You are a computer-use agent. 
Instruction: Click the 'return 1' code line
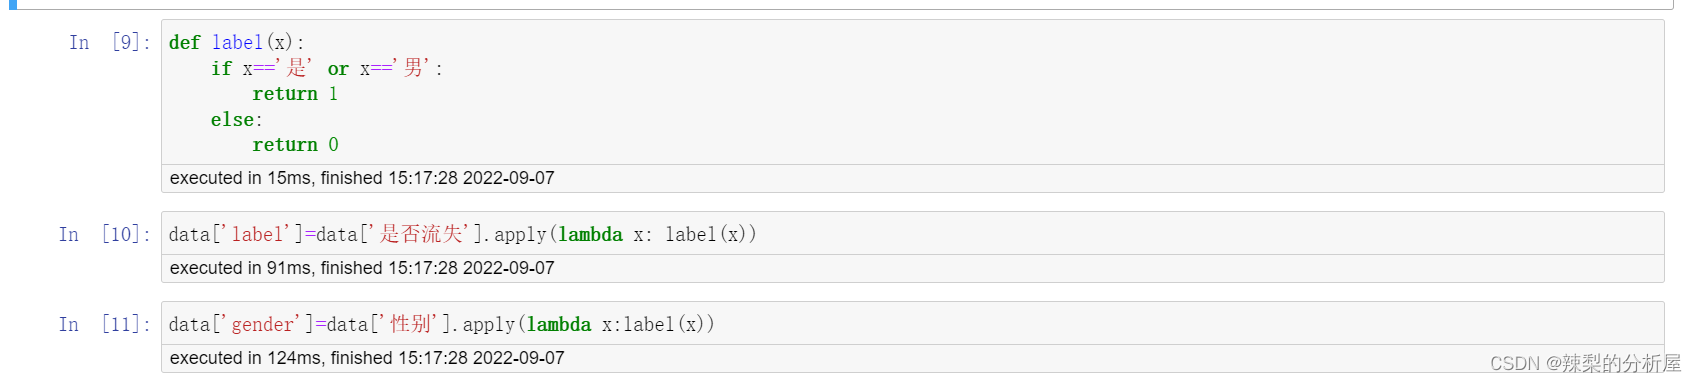(295, 93)
